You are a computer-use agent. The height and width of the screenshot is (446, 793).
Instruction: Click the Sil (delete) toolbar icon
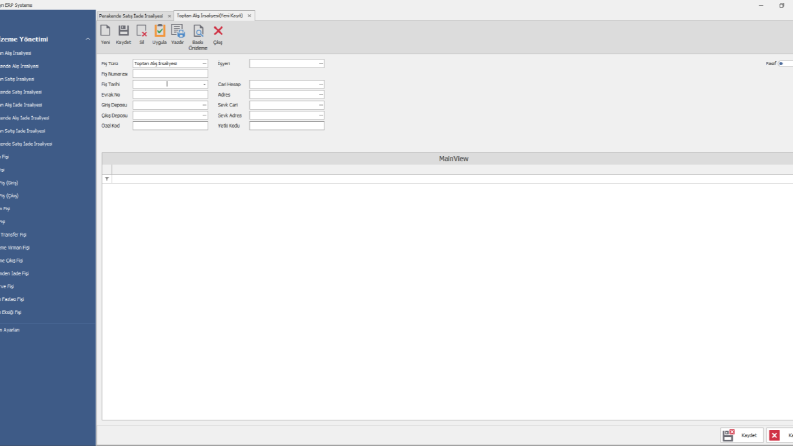142,31
